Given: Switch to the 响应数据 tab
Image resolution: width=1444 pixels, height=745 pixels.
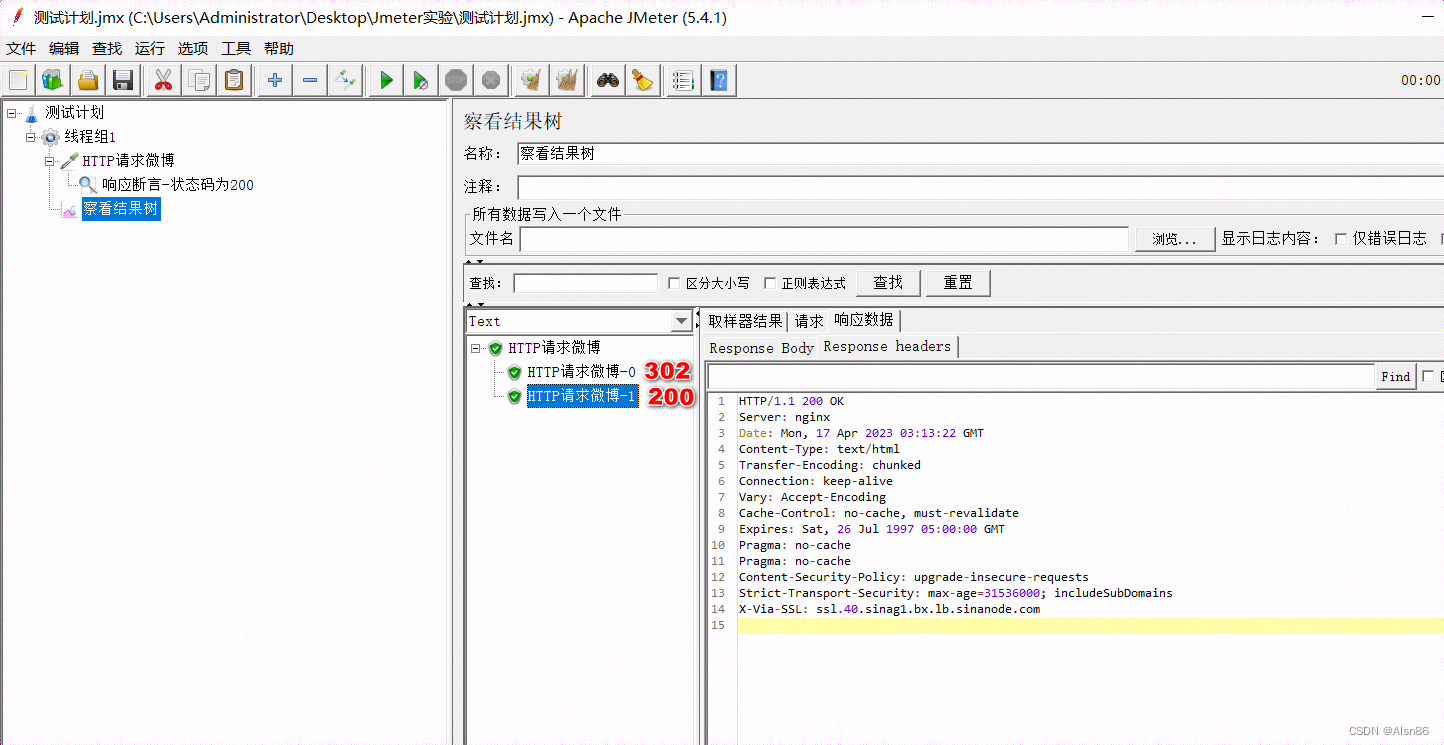Looking at the screenshot, I should [865, 320].
